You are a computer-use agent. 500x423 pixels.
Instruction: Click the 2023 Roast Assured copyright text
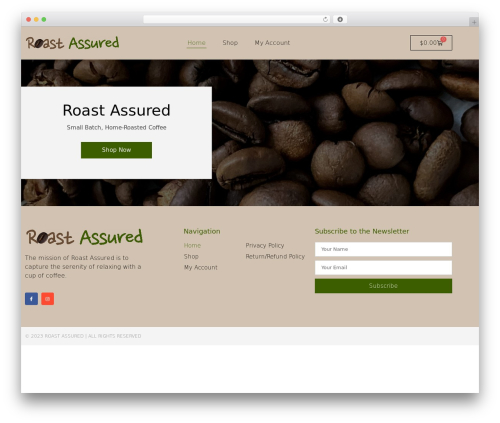(x=83, y=336)
